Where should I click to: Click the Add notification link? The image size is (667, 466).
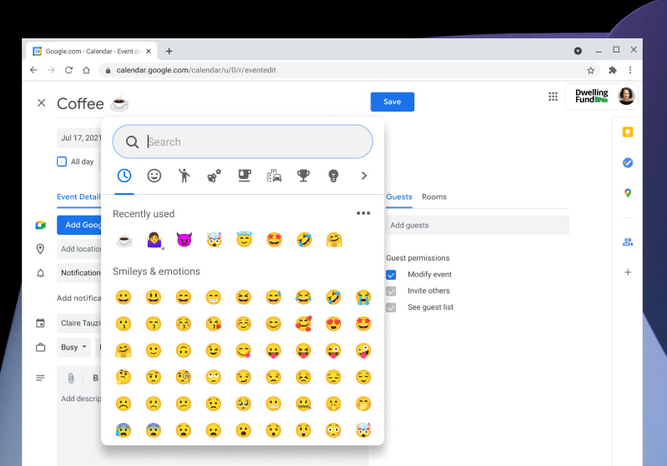(x=79, y=298)
